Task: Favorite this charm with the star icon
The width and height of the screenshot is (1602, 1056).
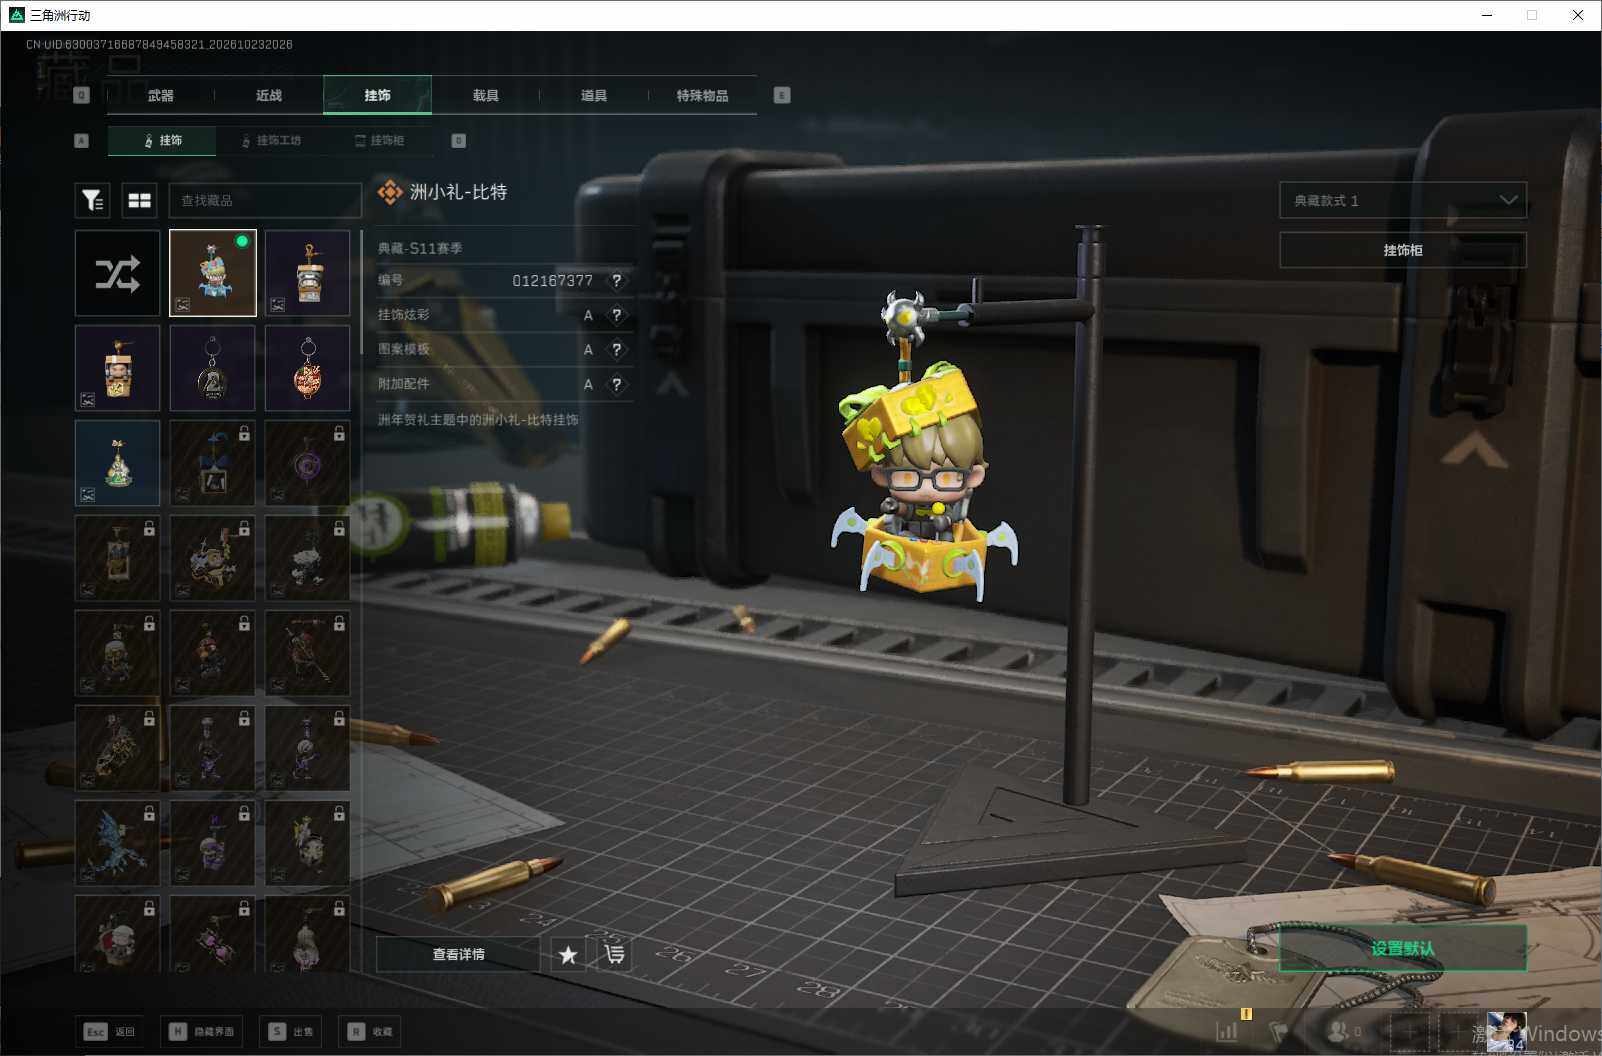Action: pos(568,954)
